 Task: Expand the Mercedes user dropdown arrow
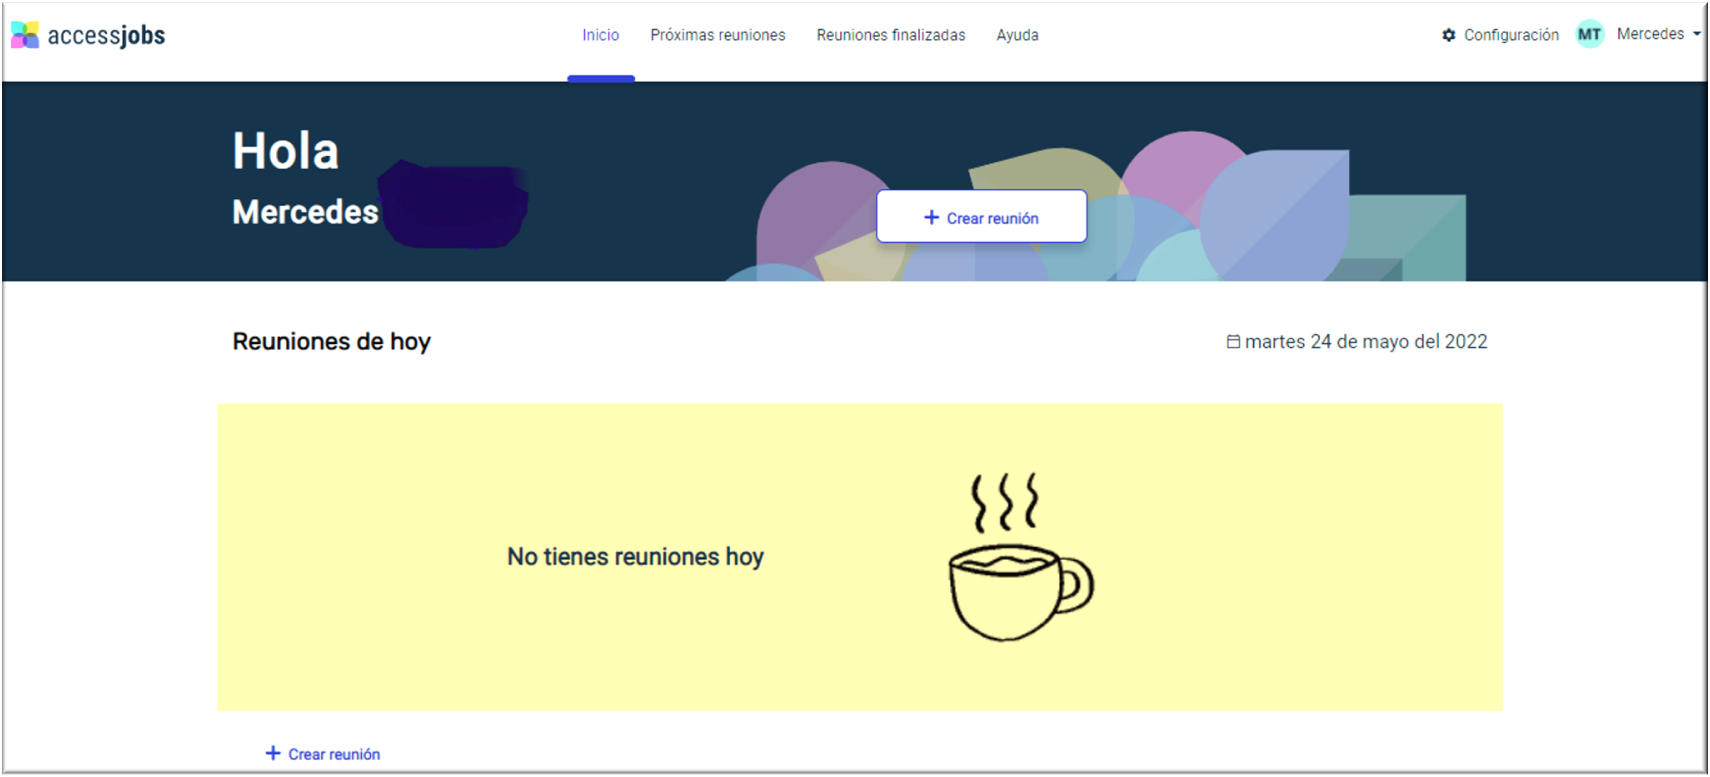click(x=1697, y=34)
